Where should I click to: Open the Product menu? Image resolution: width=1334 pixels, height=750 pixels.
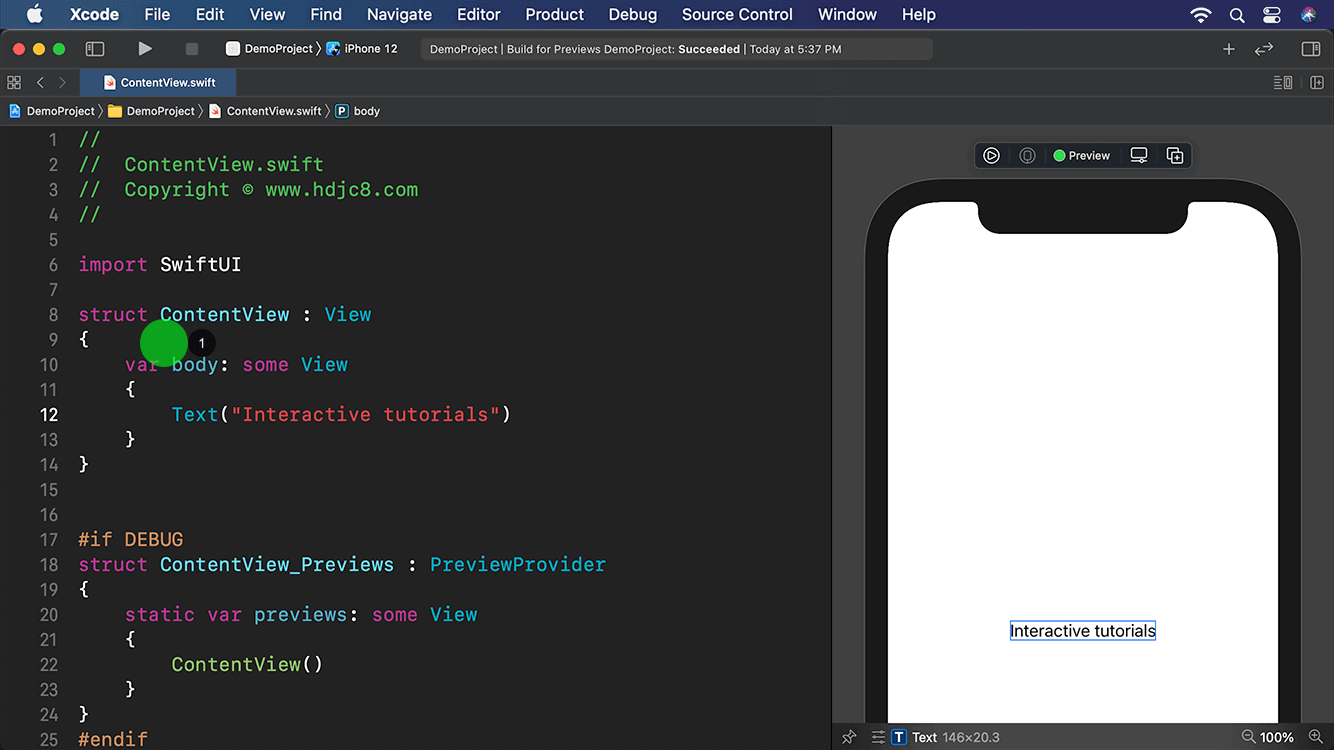554,14
